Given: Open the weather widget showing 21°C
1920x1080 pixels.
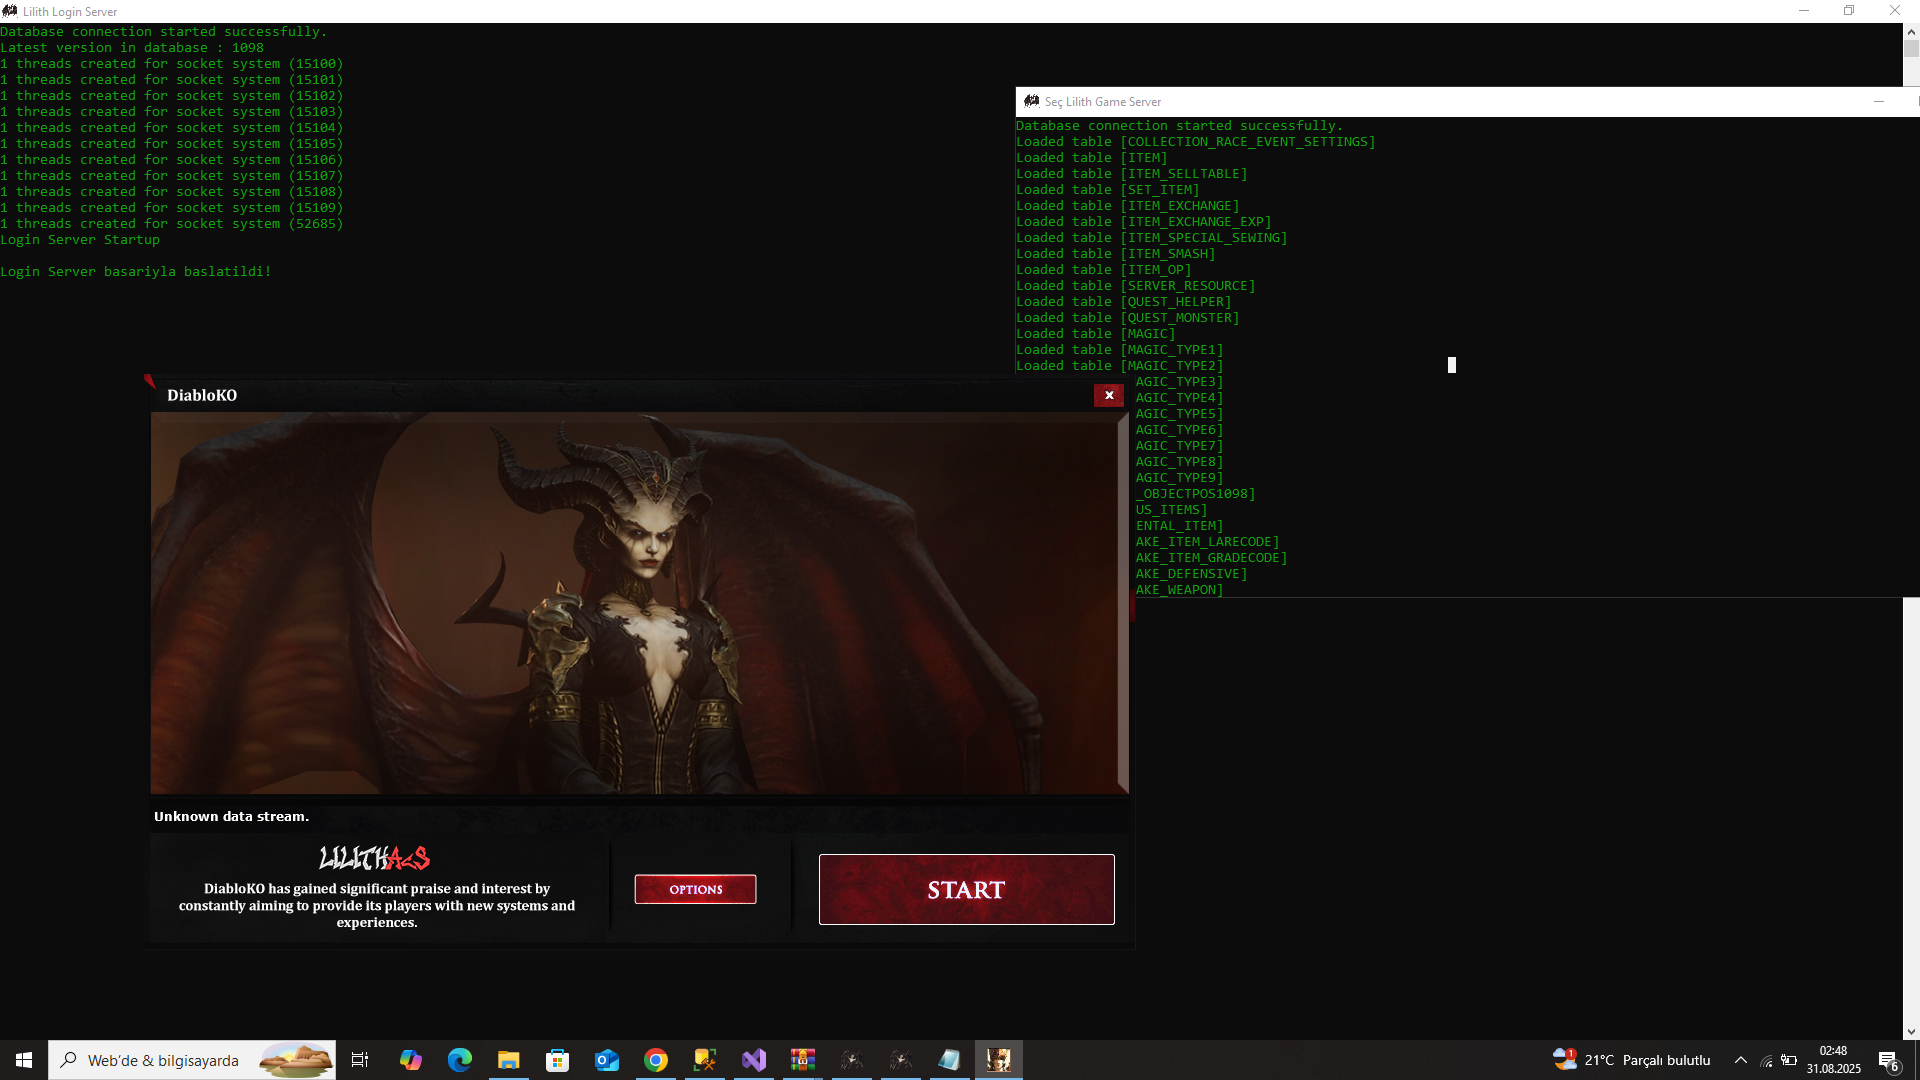Looking at the screenshot, I should tap(1631, 1060).
